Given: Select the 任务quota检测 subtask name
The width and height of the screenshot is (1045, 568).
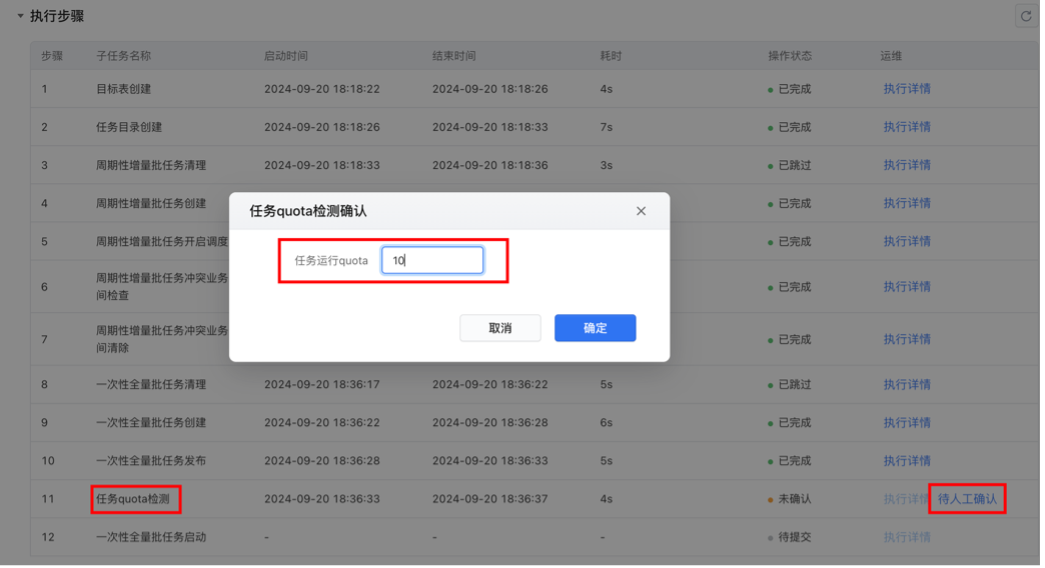Looking at the screenshot, I should click(133, 501).
